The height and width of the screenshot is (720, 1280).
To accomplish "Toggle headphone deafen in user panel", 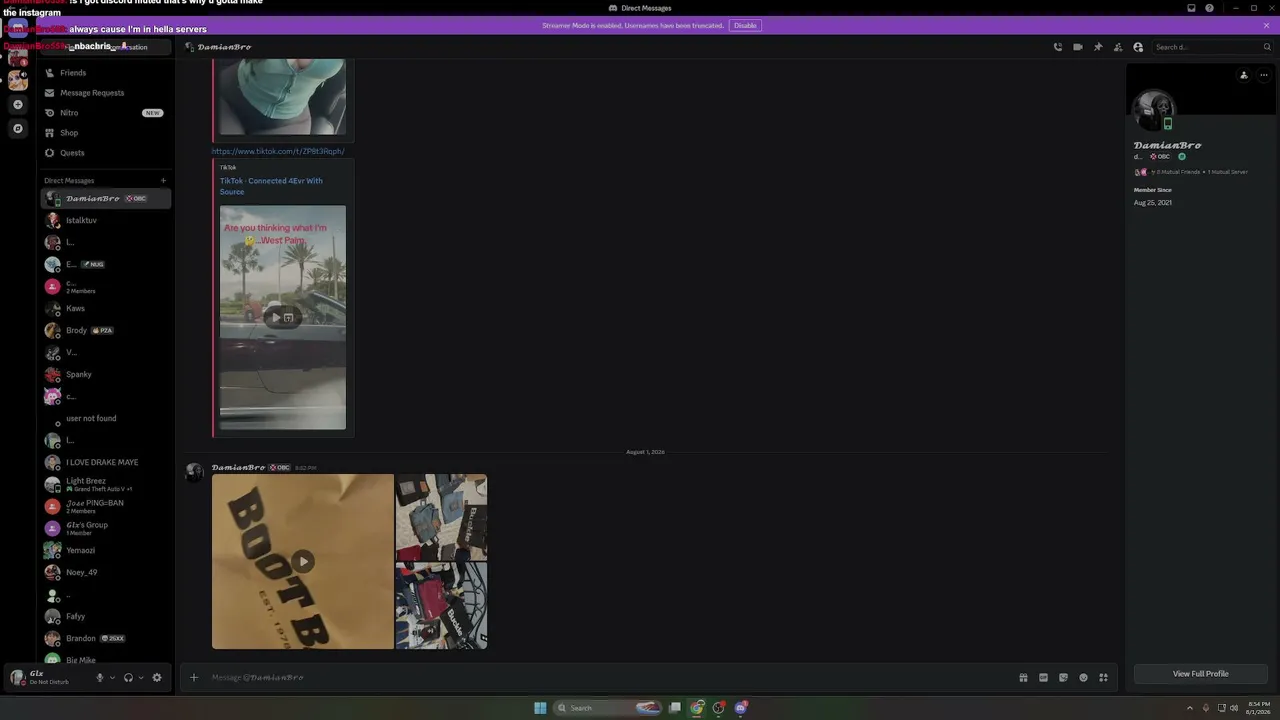I will pos(128,677).
